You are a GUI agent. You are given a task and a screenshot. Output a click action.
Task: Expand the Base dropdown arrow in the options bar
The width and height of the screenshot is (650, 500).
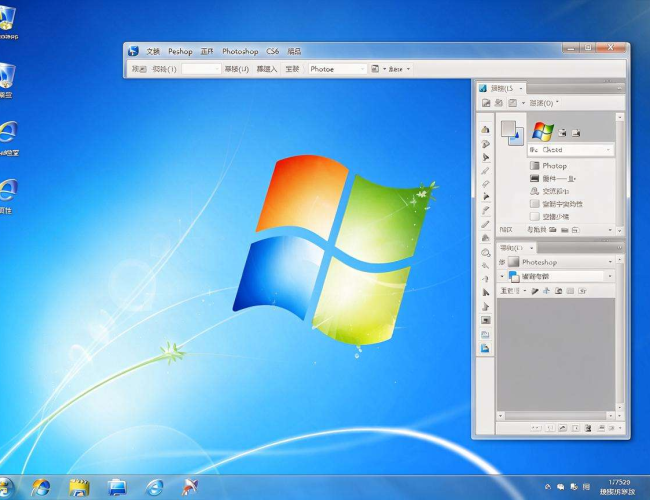coord(408,69)
